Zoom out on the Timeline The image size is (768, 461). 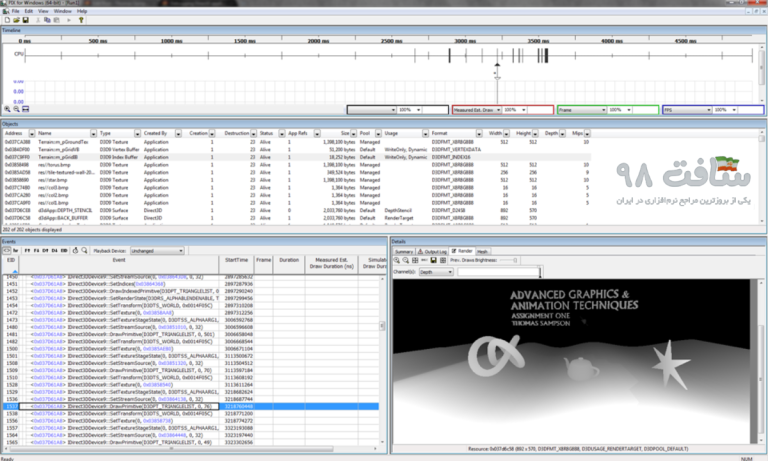18,108
